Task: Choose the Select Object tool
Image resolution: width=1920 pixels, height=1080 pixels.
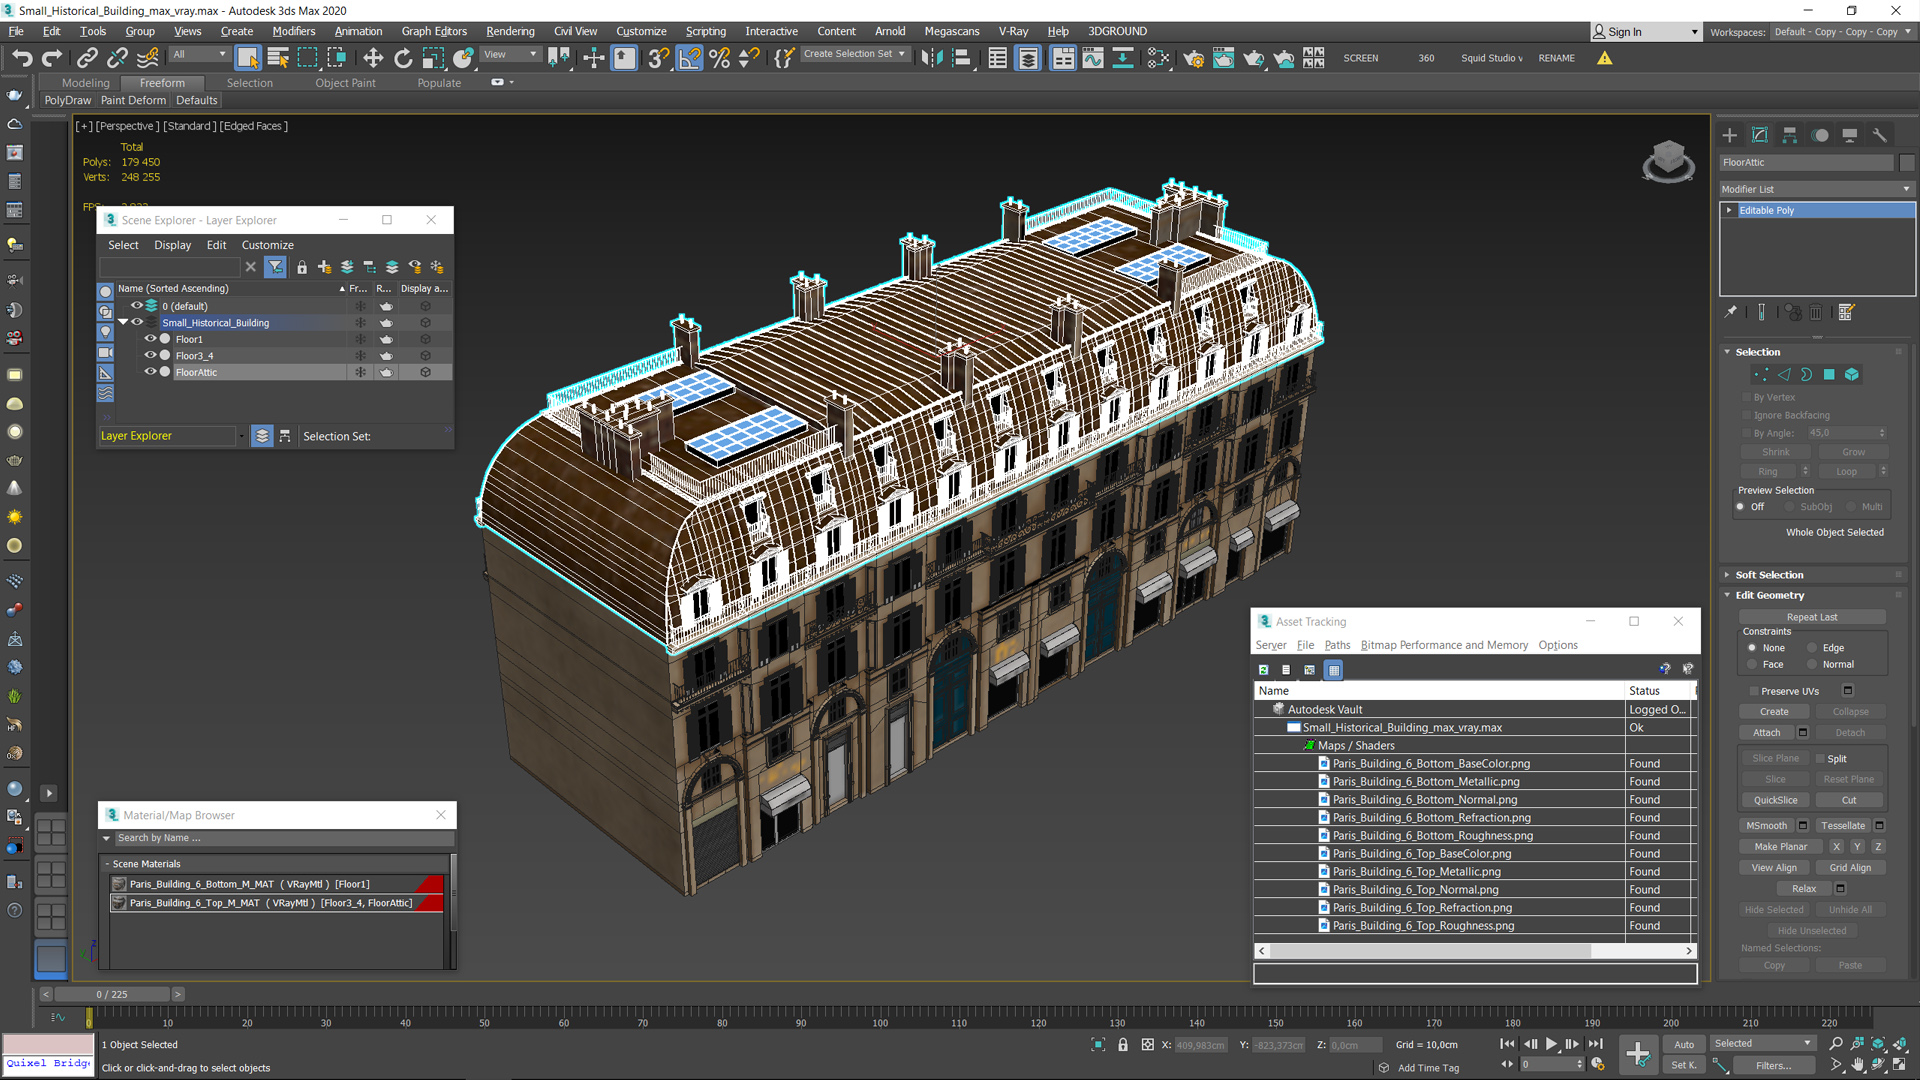Action: click(248, 58)
